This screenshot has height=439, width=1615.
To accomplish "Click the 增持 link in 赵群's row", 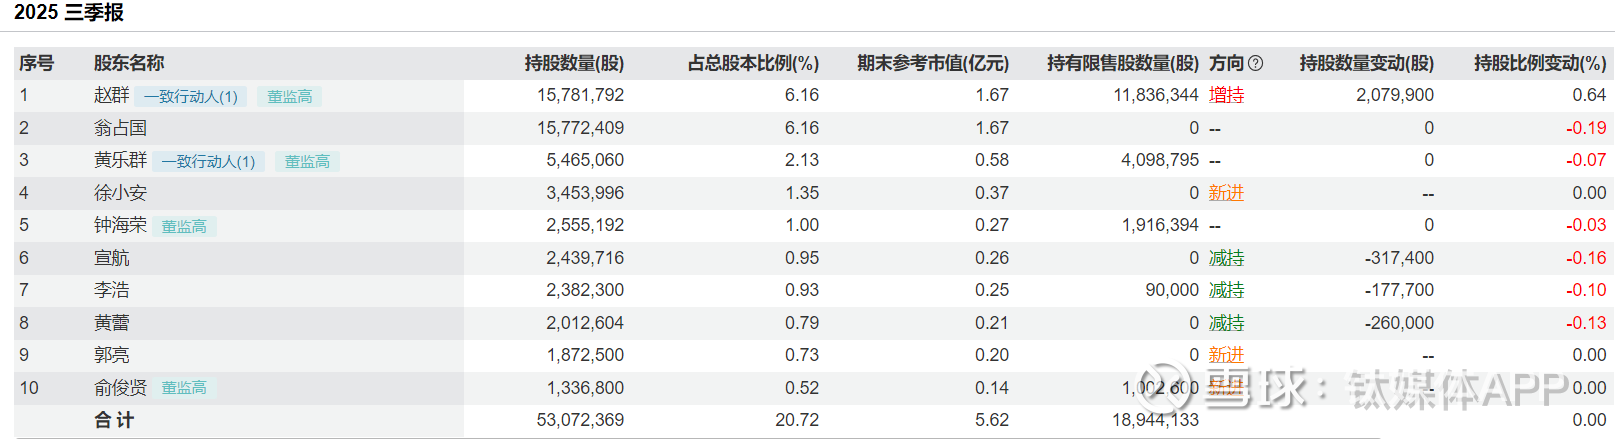I will (x=1226, y=95).
